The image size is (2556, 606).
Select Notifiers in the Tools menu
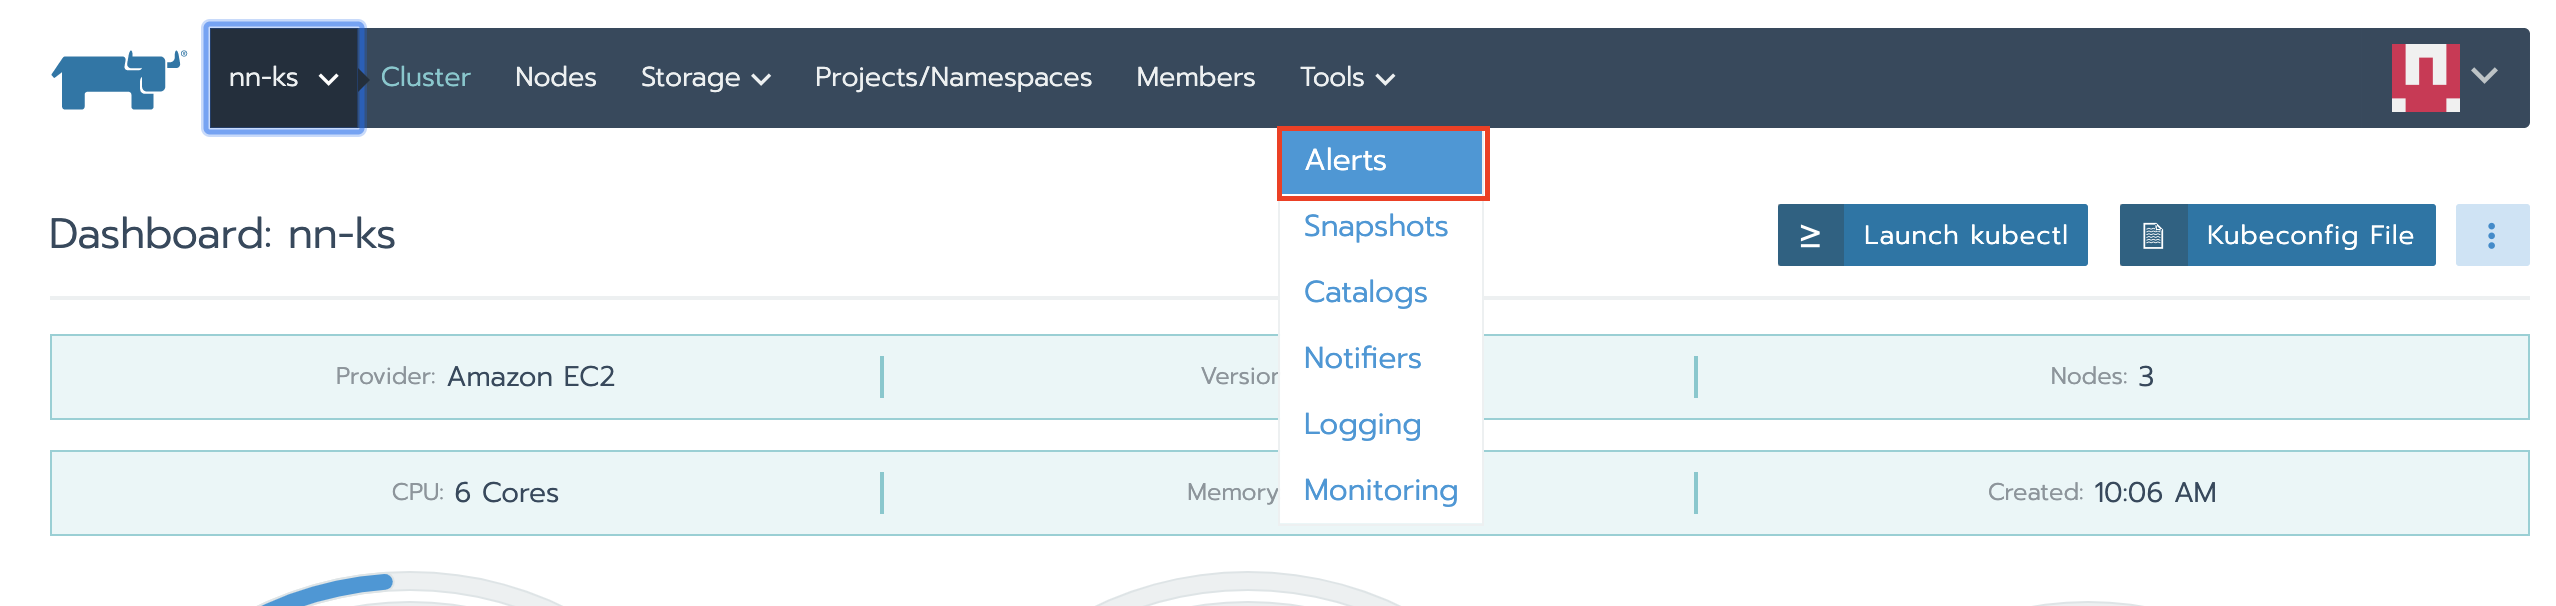point(1362,359)
